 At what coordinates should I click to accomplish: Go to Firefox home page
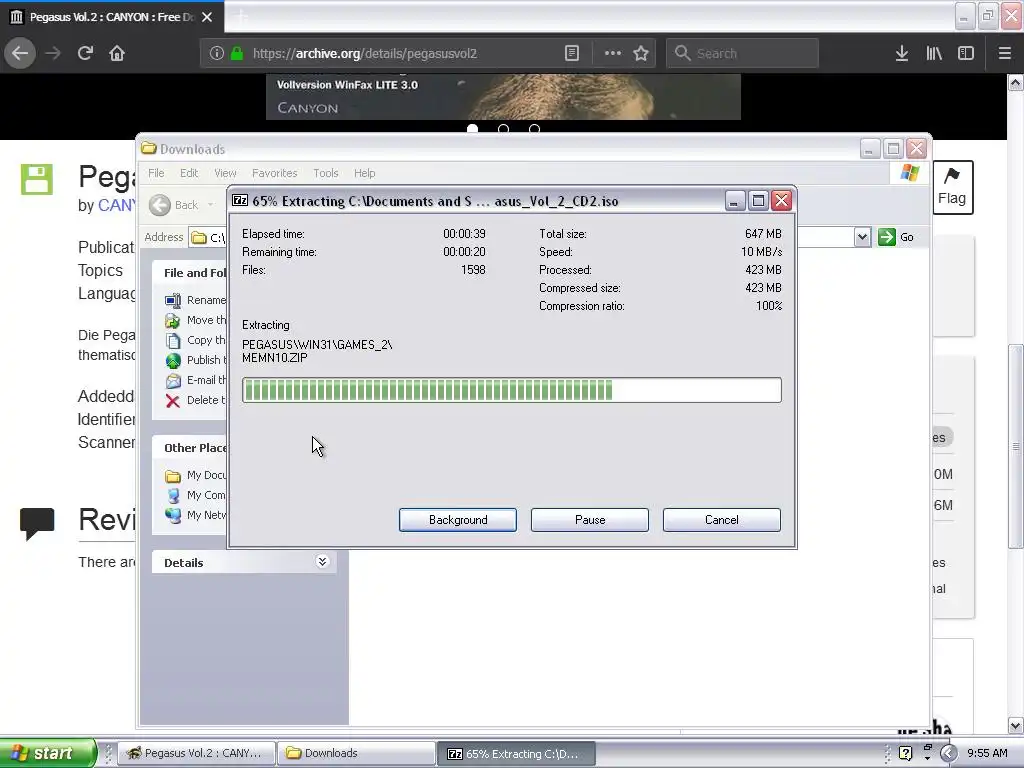pyautogui.click(x=117, y=53)
